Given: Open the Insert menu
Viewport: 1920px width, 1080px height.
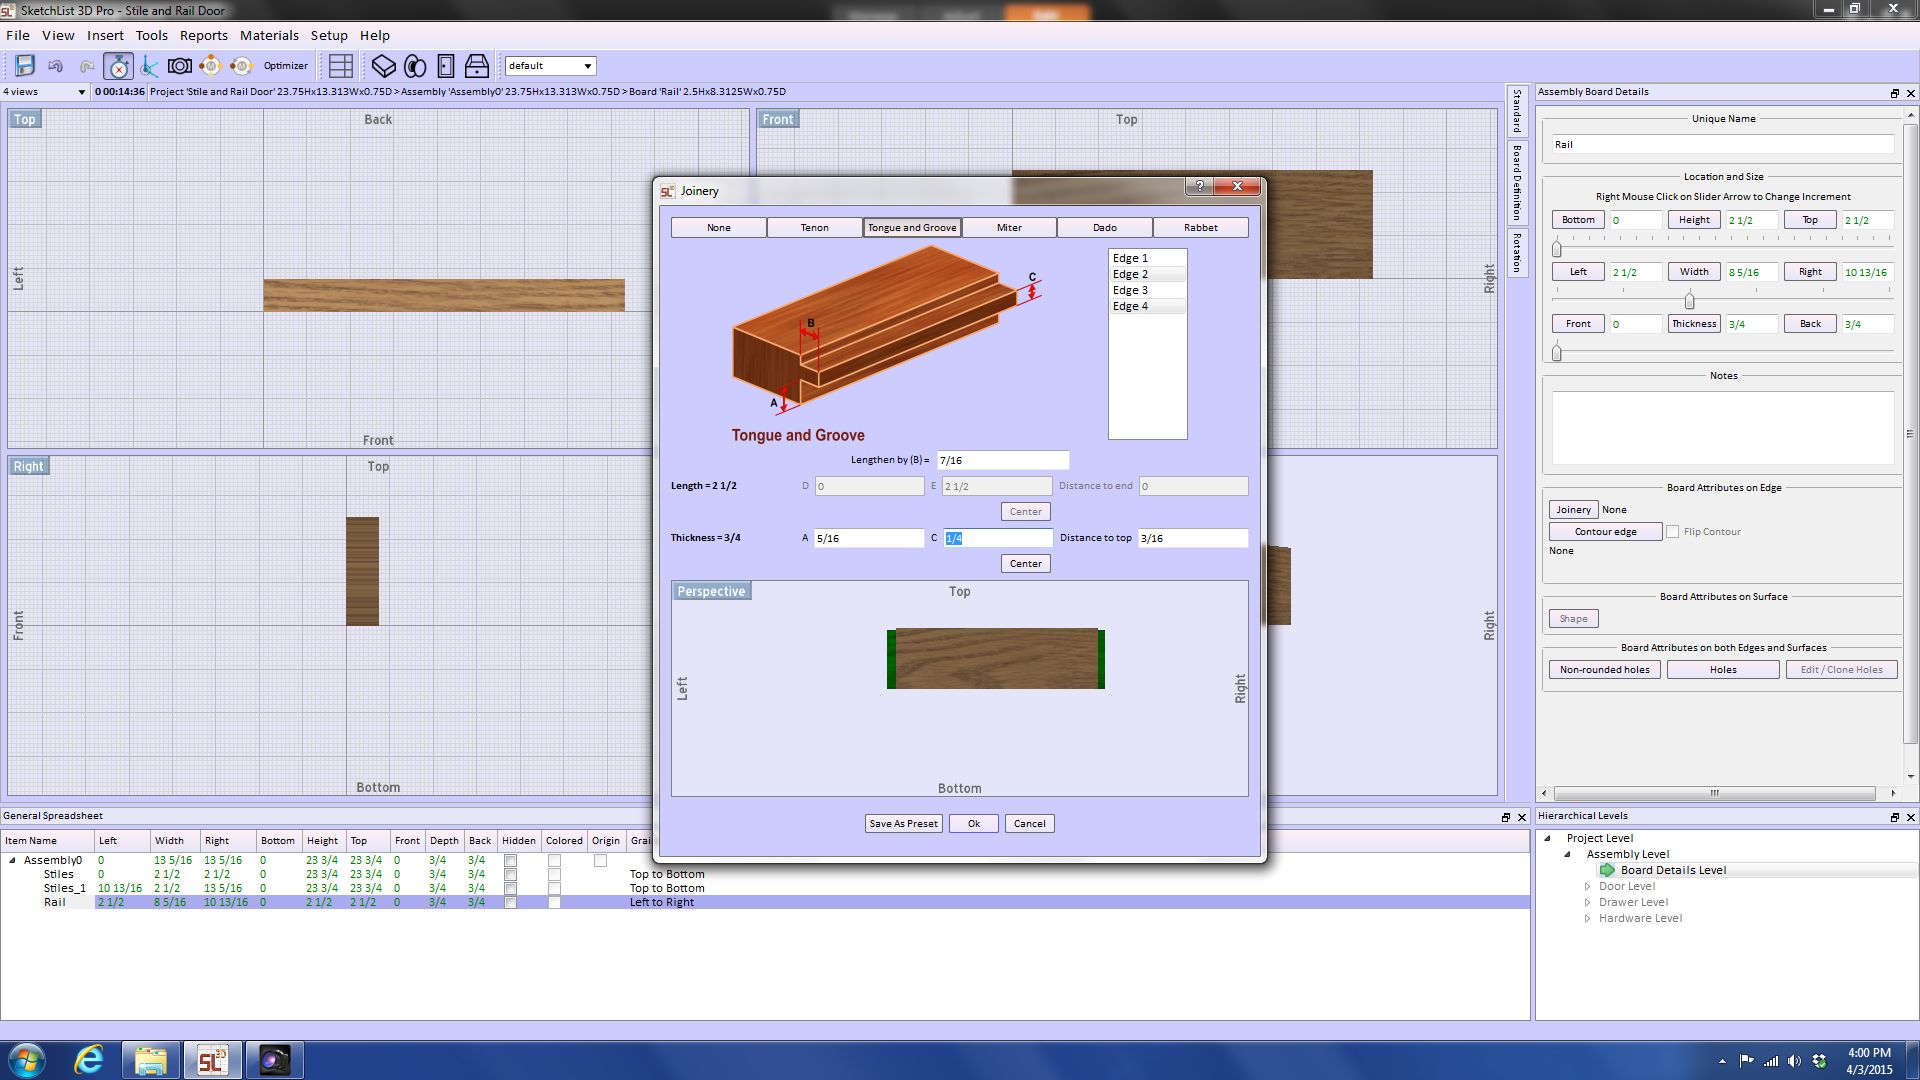Looking at the screenshot, I should click(x=105, y=35).
